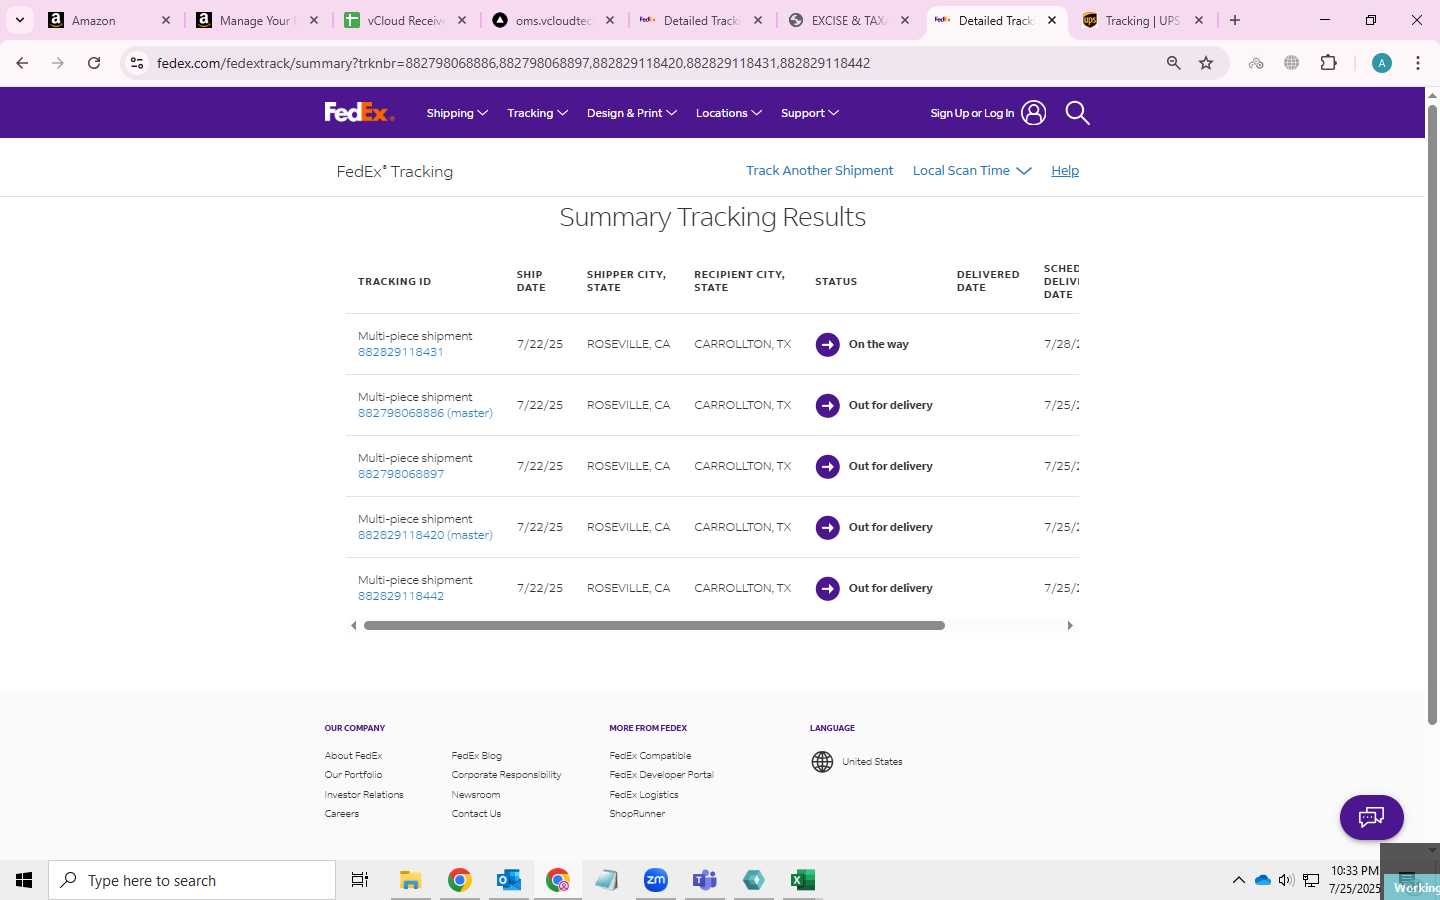Expand the Design & Print menu
Image resolution: width=1440 pixels, height=900 pixels.
tap(632, 113)
